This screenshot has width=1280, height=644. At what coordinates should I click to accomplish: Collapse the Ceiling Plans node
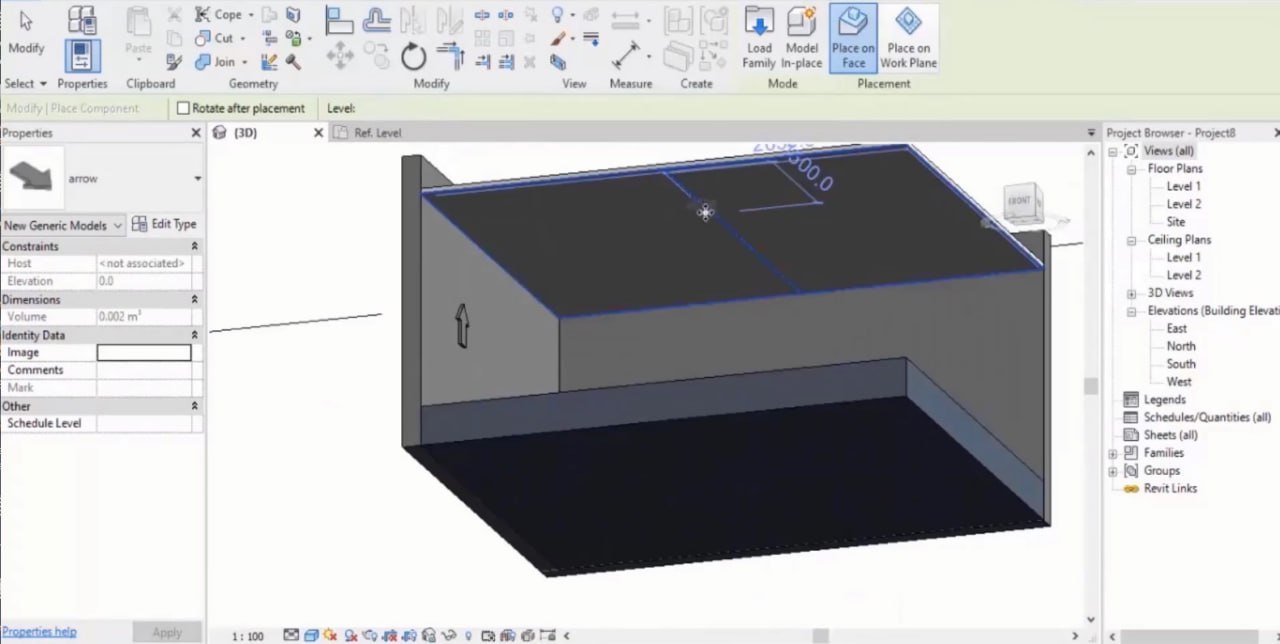(x=1132, y=241)
